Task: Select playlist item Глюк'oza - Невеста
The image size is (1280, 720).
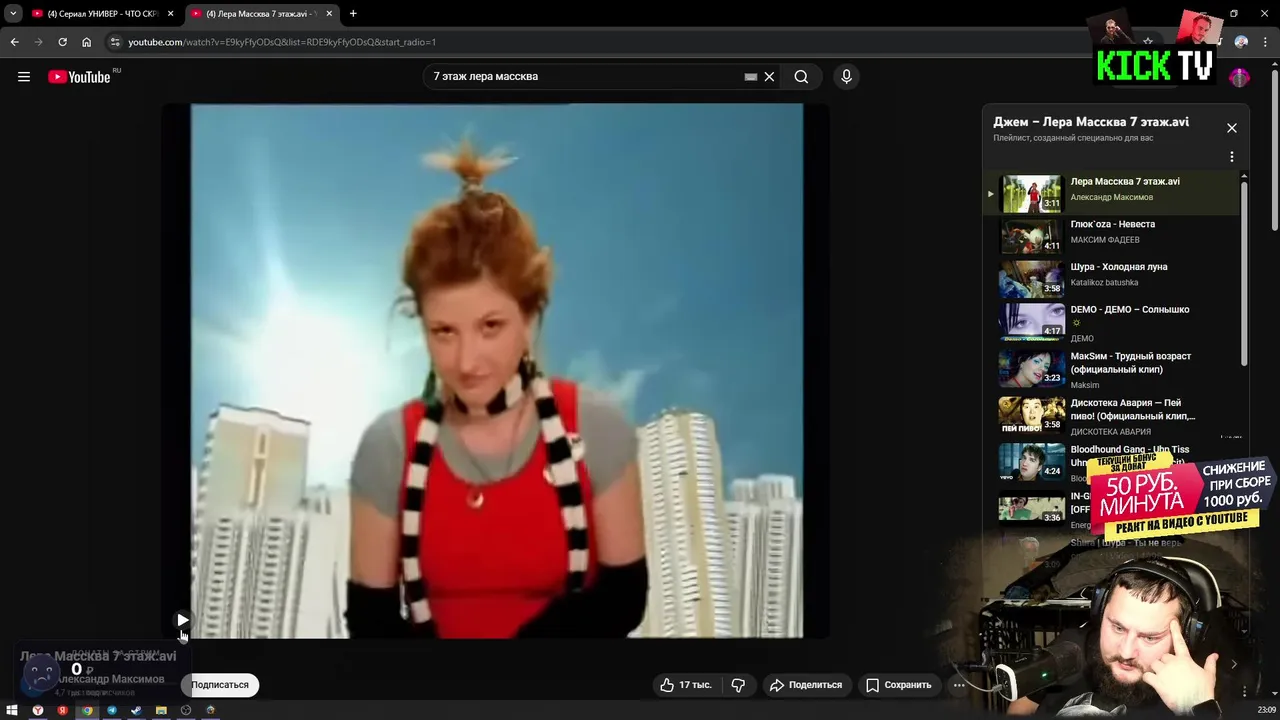Action: tap(1112, 234)
